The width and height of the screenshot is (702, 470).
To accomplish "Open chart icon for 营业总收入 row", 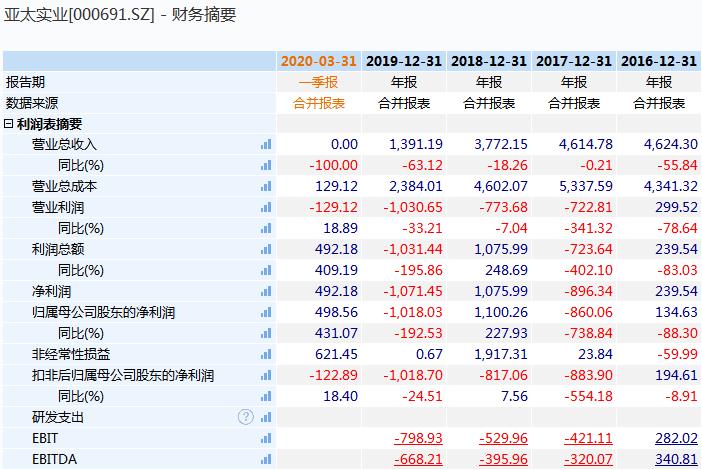I will (x=266, y=145).
